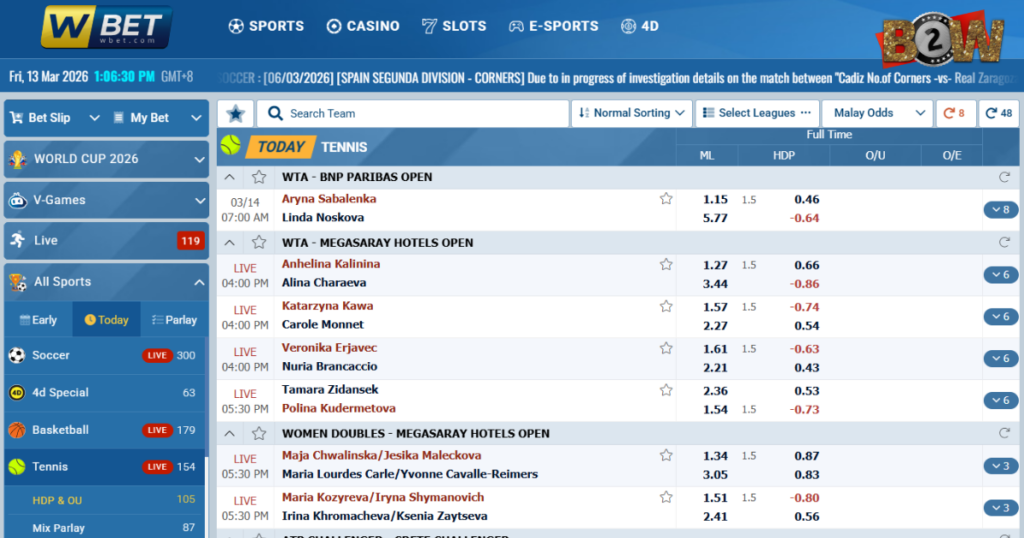This screenshot has width=1024, height=538.
Task: Click the B2W promo badge
Action: click(940, 40)
